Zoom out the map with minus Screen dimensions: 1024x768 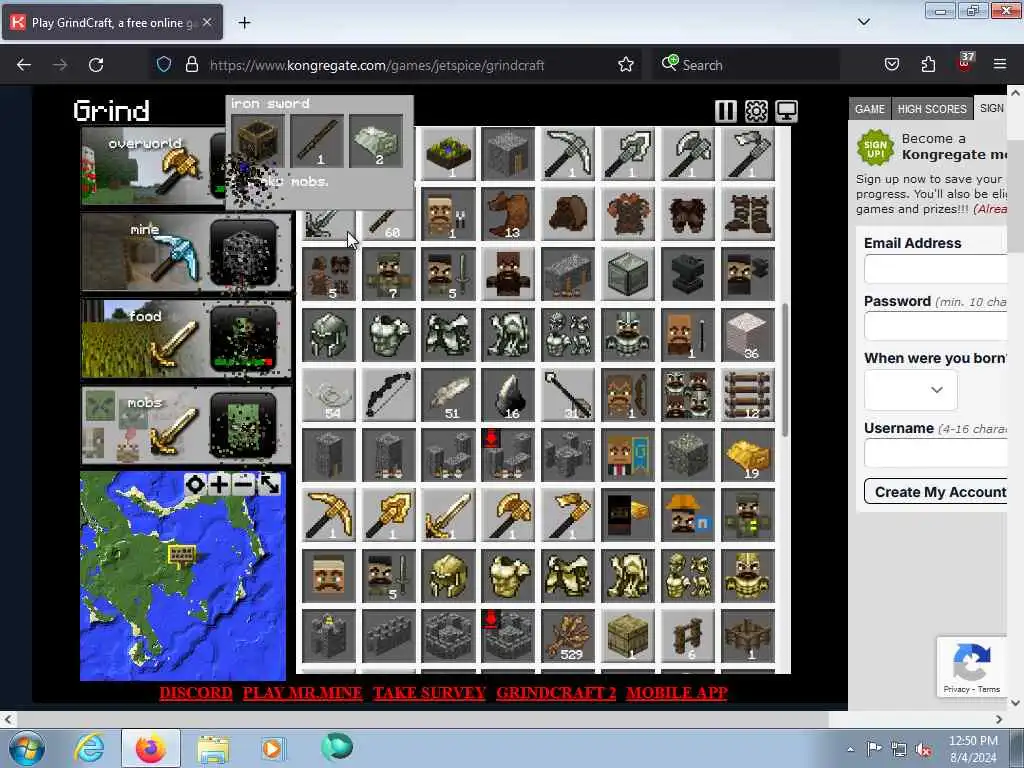coord(244,485)
